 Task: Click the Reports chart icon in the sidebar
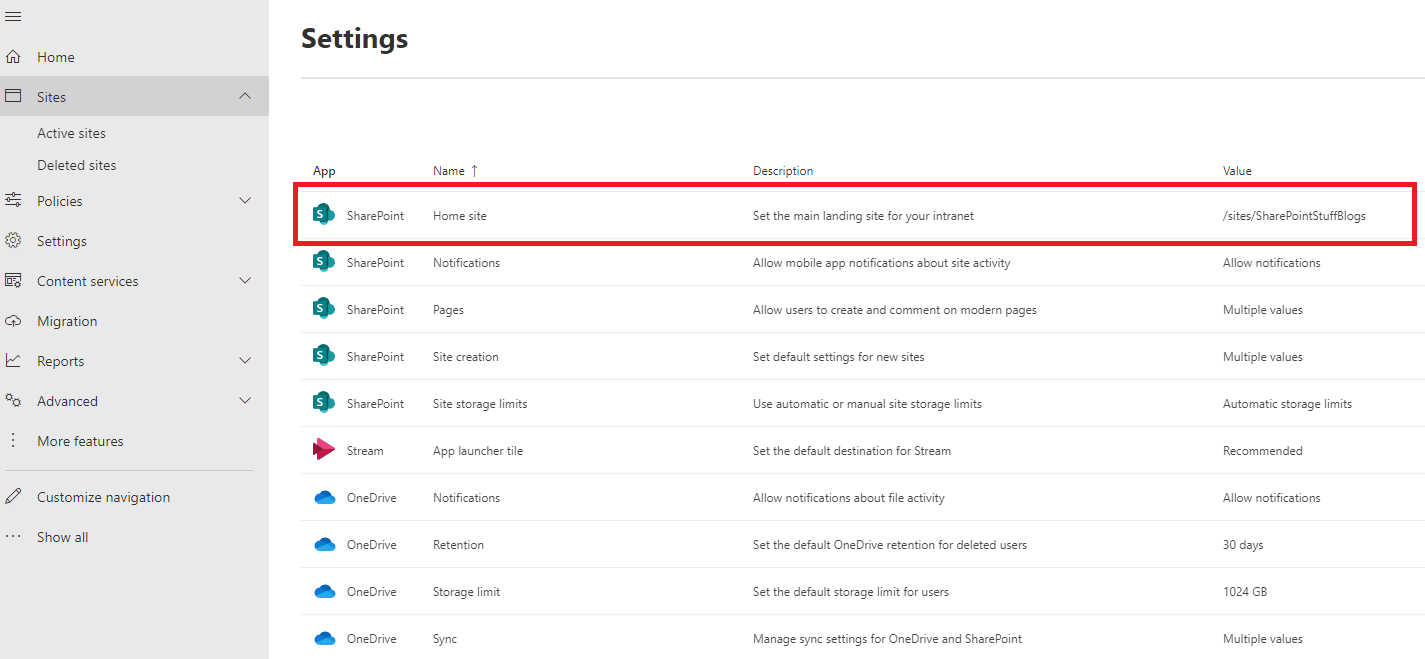(14, 360)
